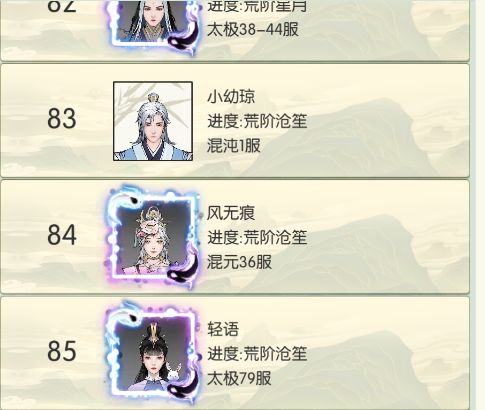Click the white koi ornament atop 风无痕's frame
Screen dimensions: 485x410
click(124, 199)
